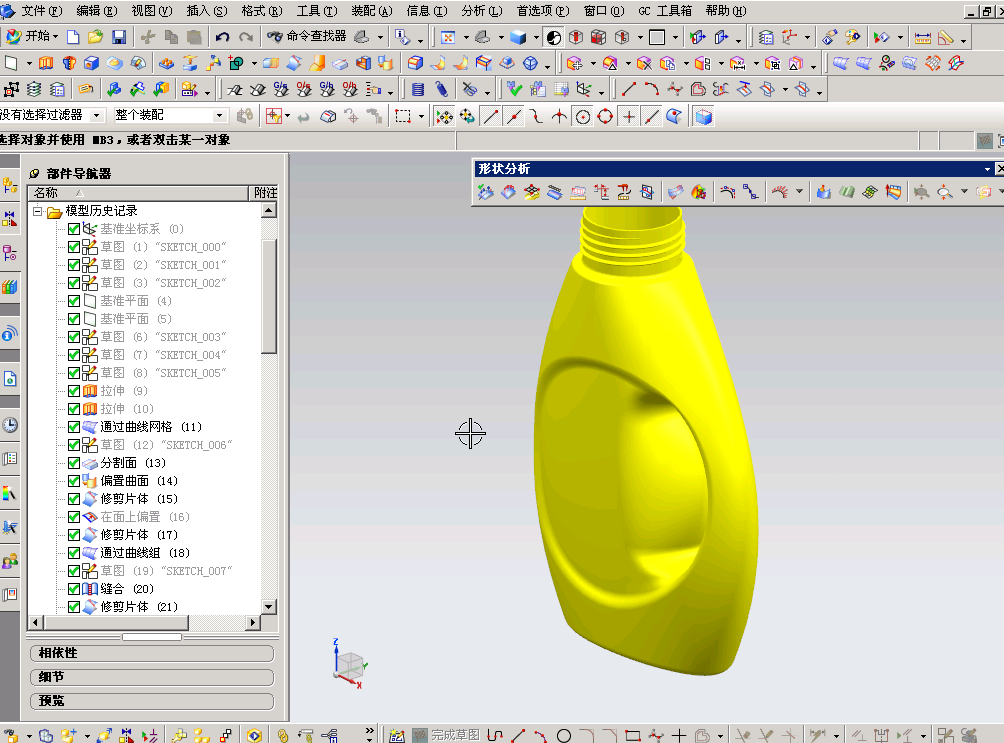1004x743 pixels.
Task: Click the Fit view icon
Action: coord(448,37)
